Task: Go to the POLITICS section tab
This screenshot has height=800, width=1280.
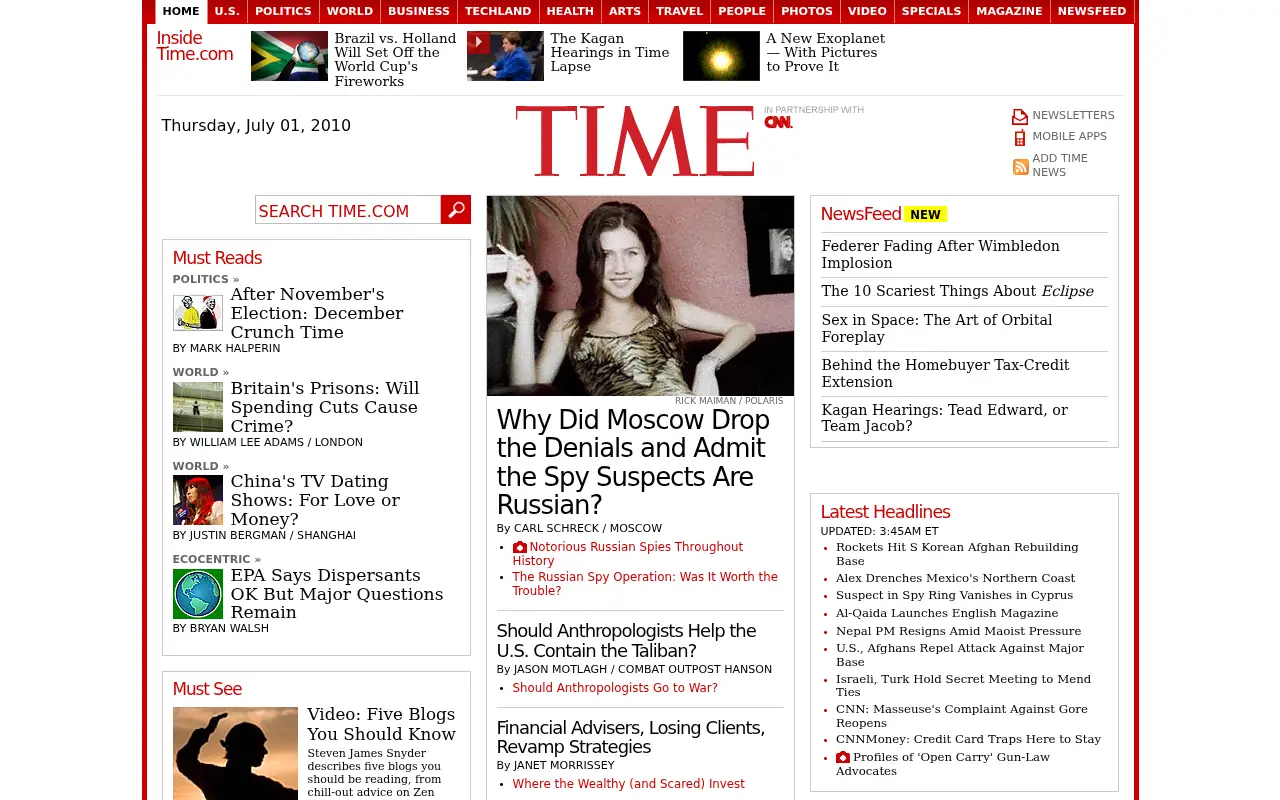Action: point(283,11)
